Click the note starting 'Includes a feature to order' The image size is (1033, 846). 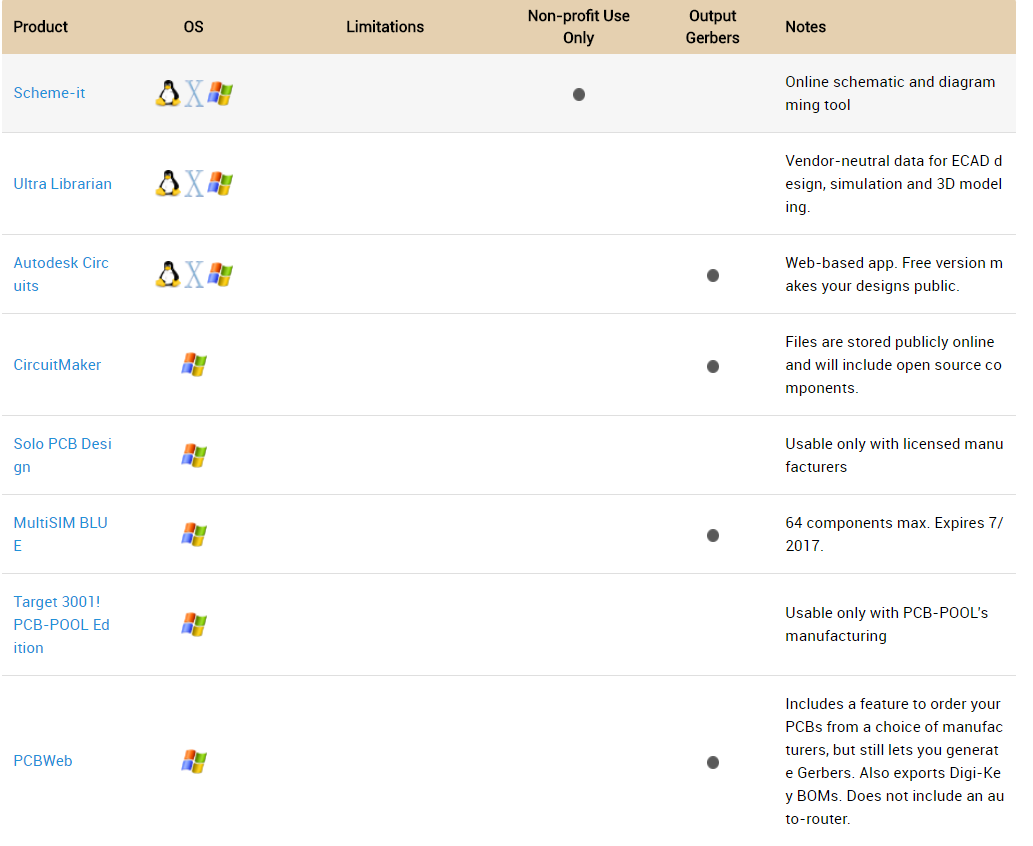click(x=895, y=761)
